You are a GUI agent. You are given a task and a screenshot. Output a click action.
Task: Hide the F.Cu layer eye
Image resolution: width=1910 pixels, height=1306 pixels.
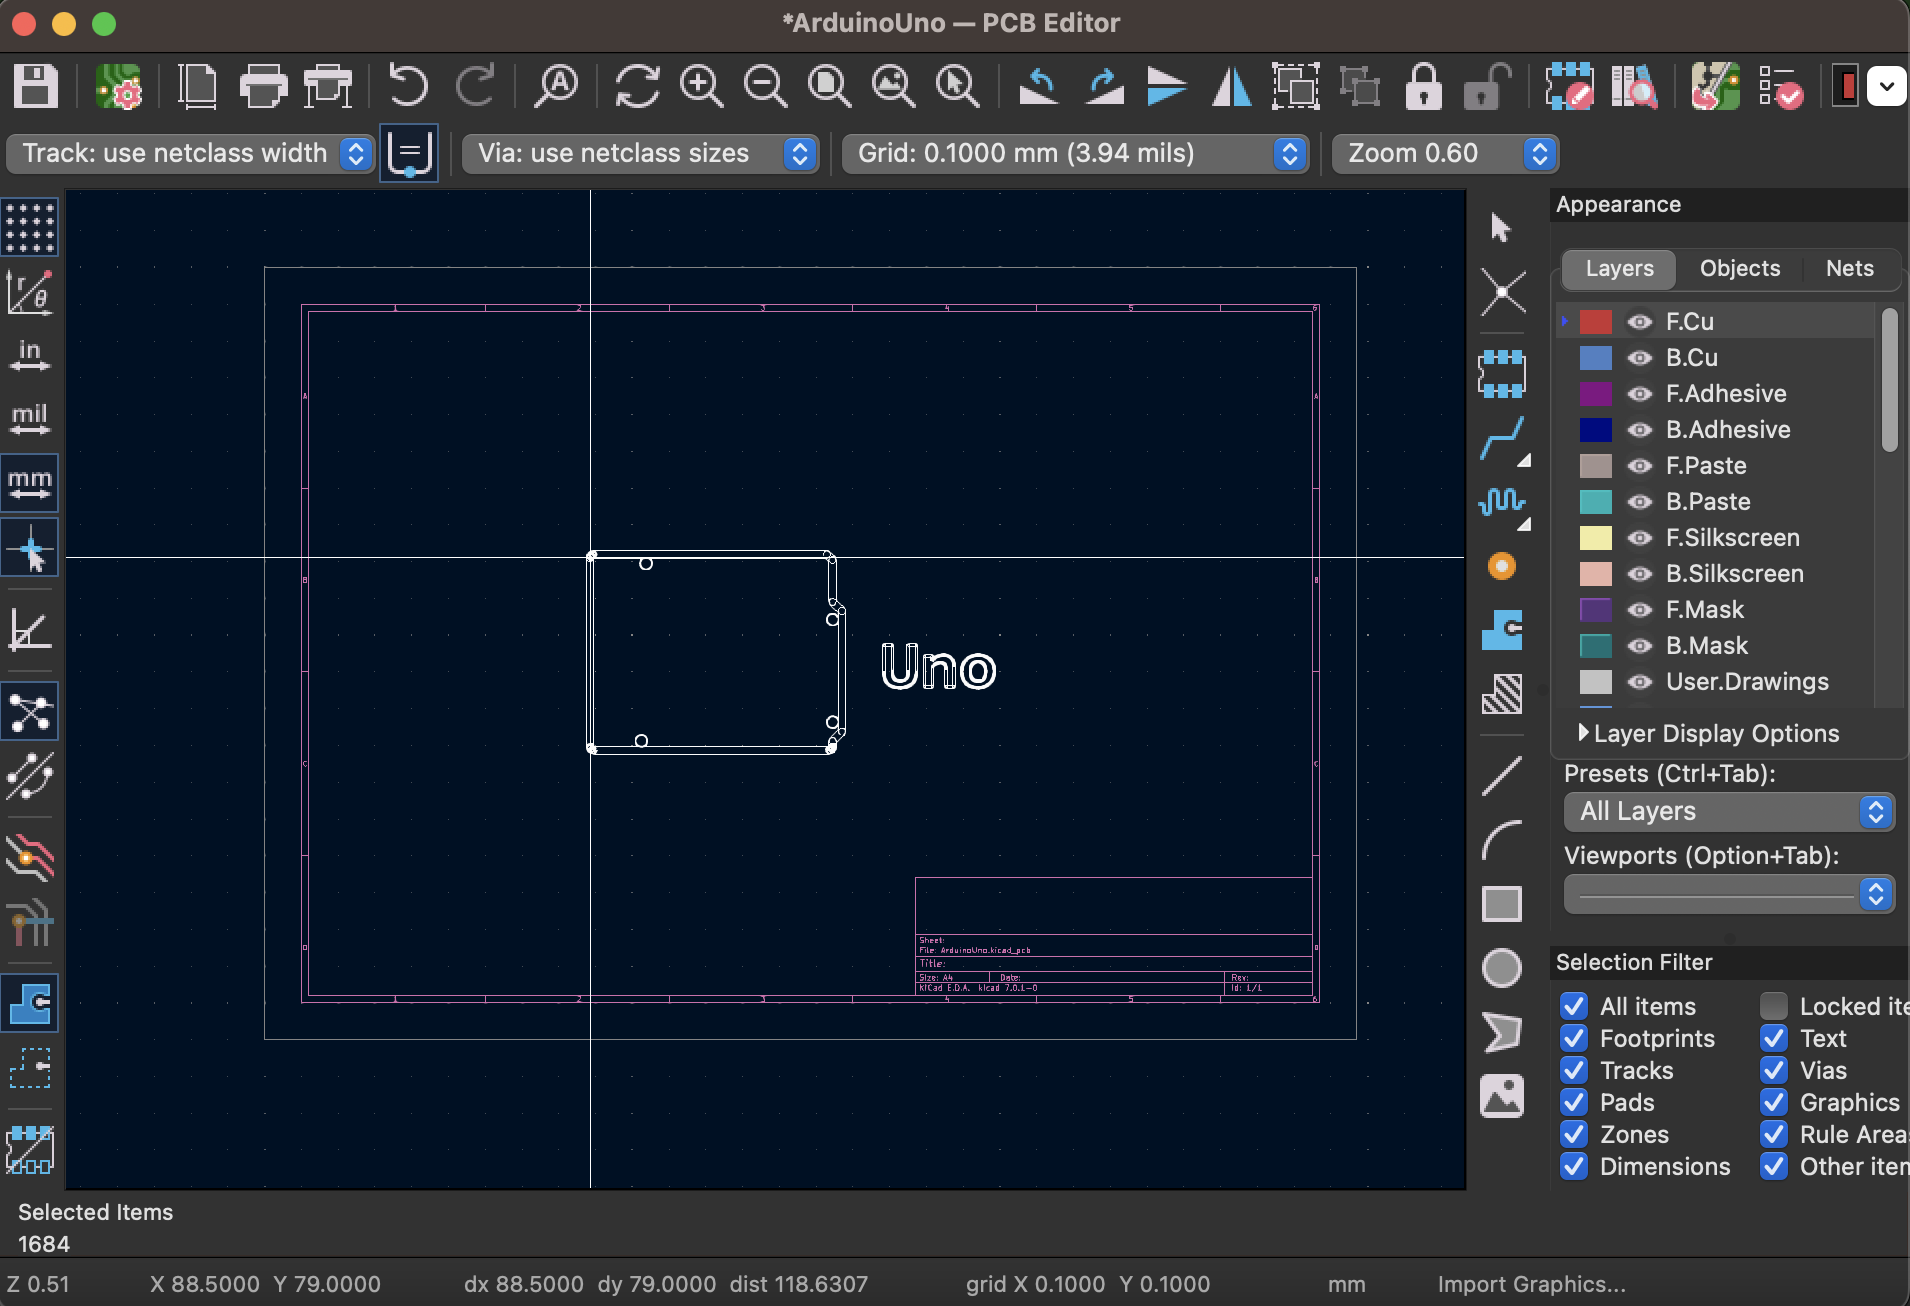pyautogui.click(x=1639, y=322)
